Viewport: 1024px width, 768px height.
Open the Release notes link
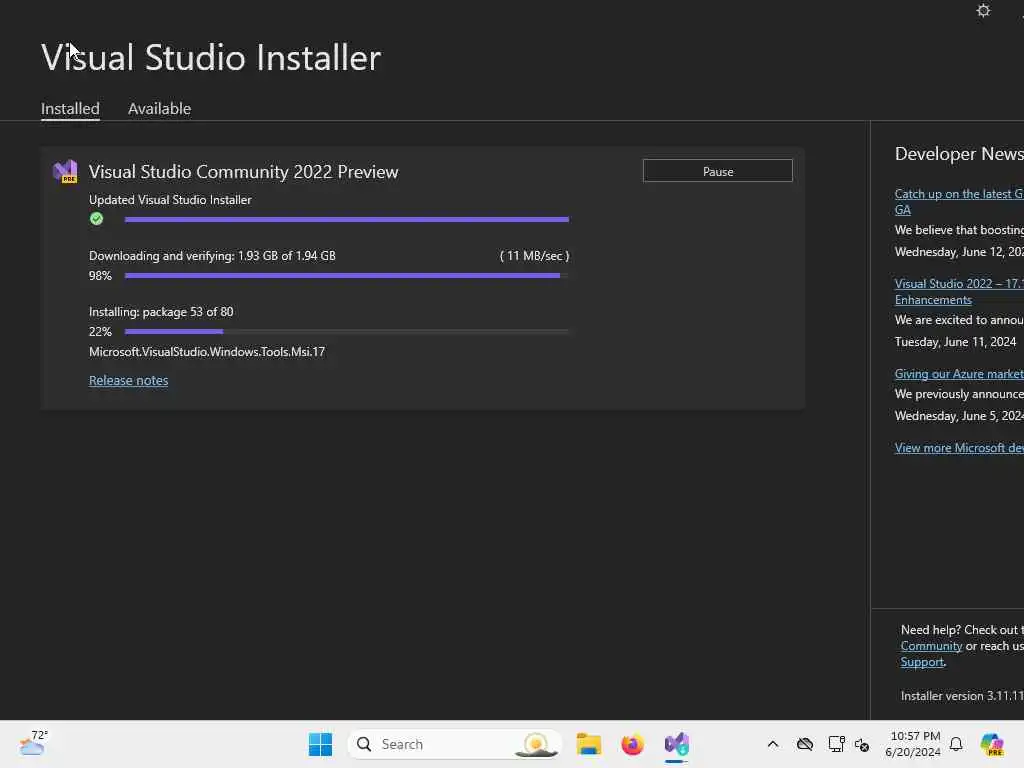point(129,380)
